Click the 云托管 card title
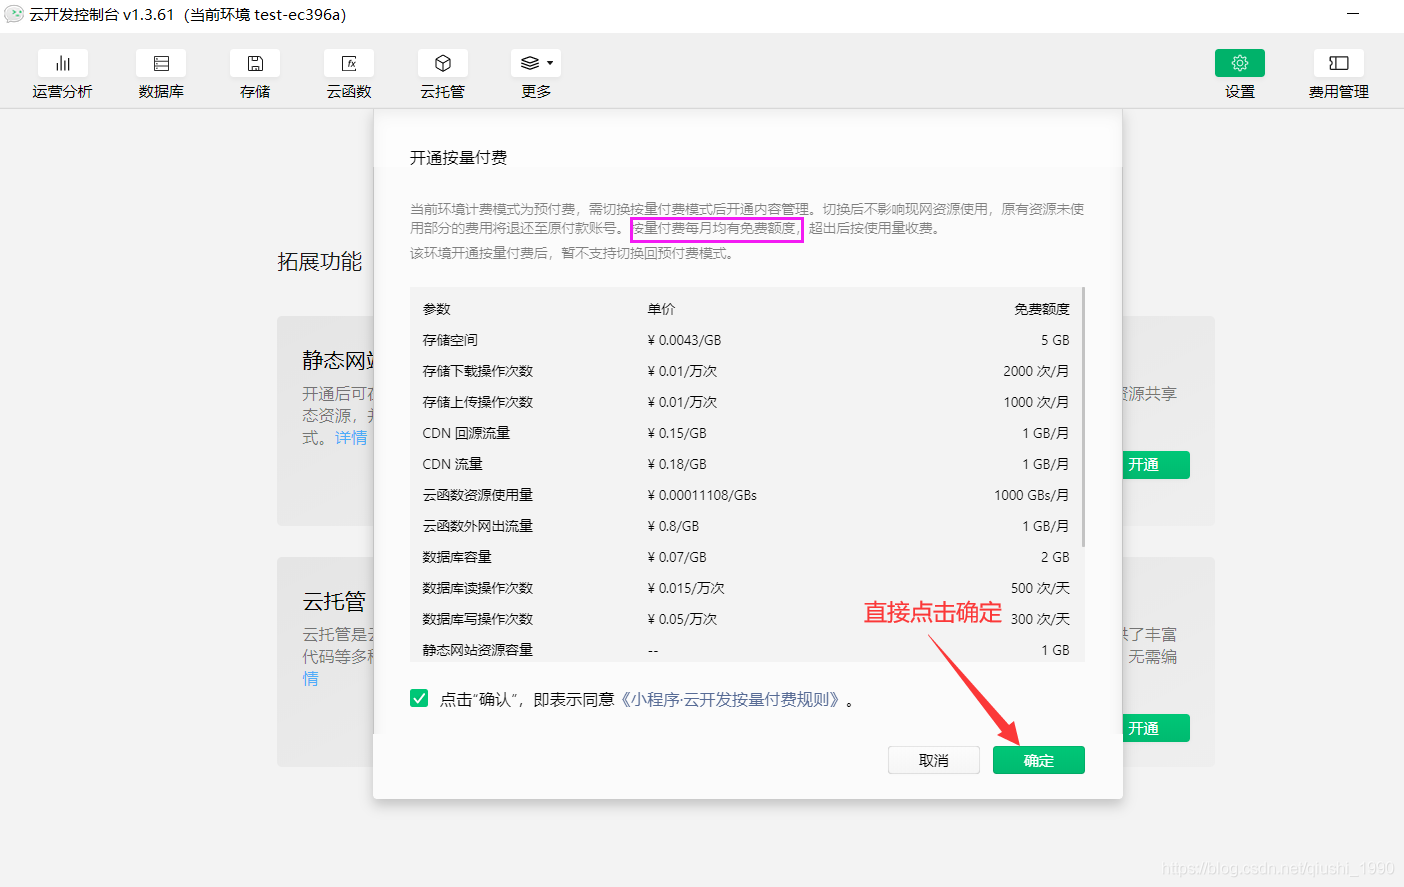1404x887 pixels. click(334, 602)
